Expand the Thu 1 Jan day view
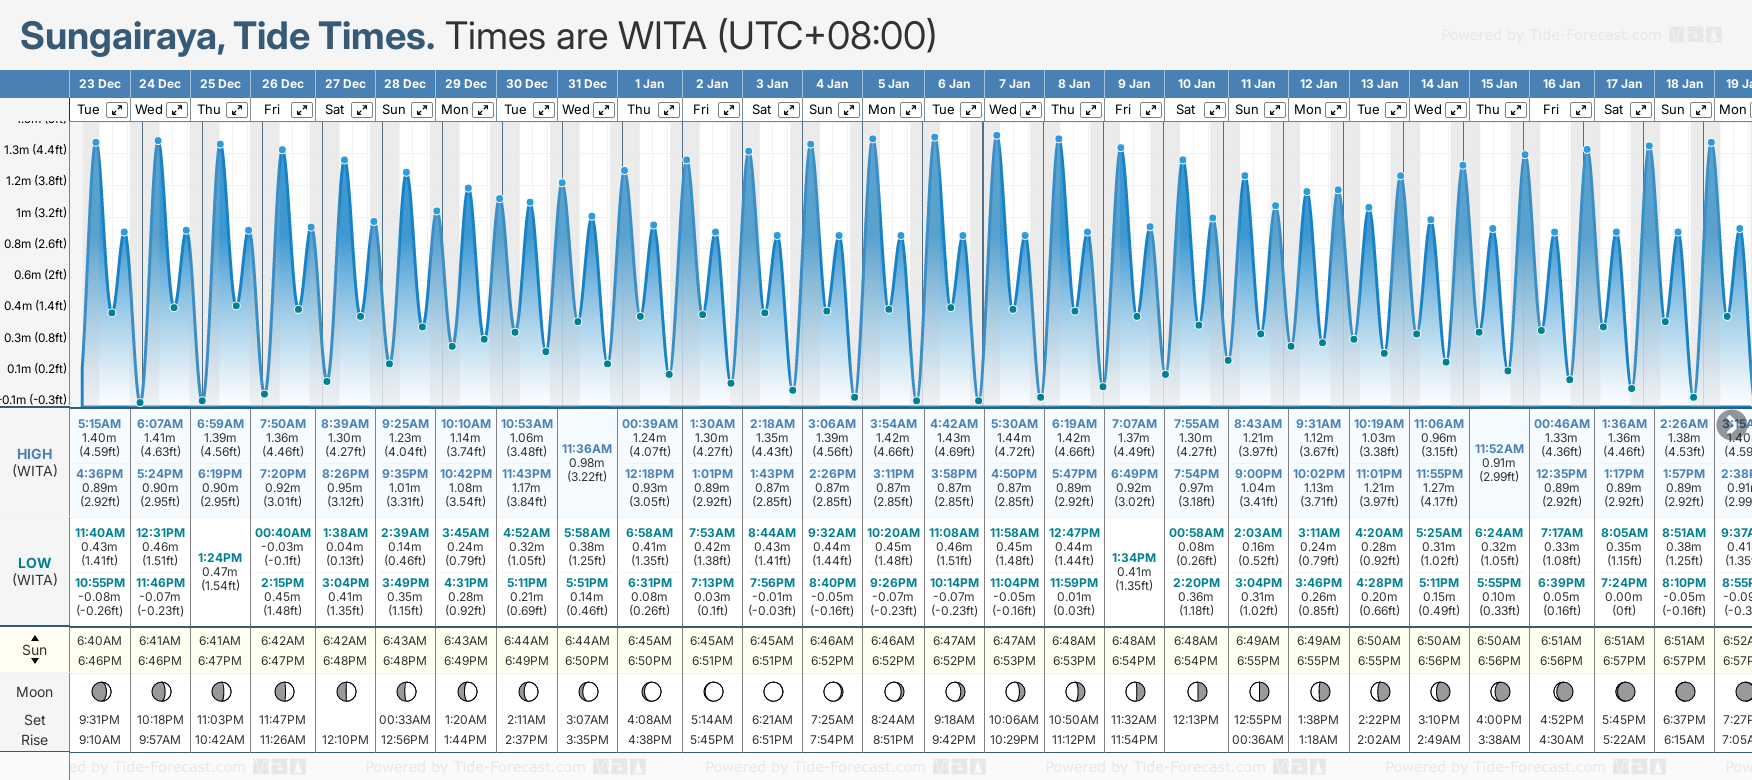Screen dimensions: 1752x780 (669, 110)
